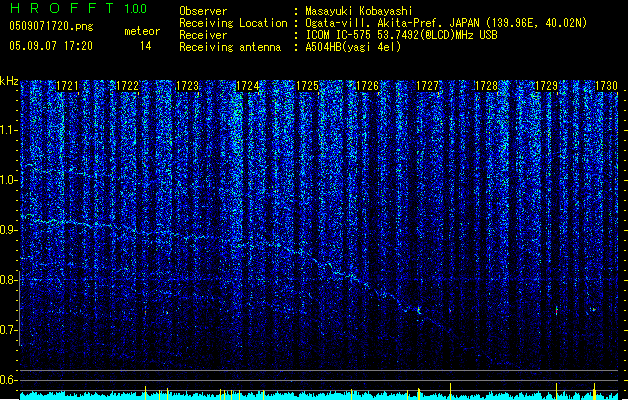
Task: Click the meteor label
Action: tap(142, 31)
